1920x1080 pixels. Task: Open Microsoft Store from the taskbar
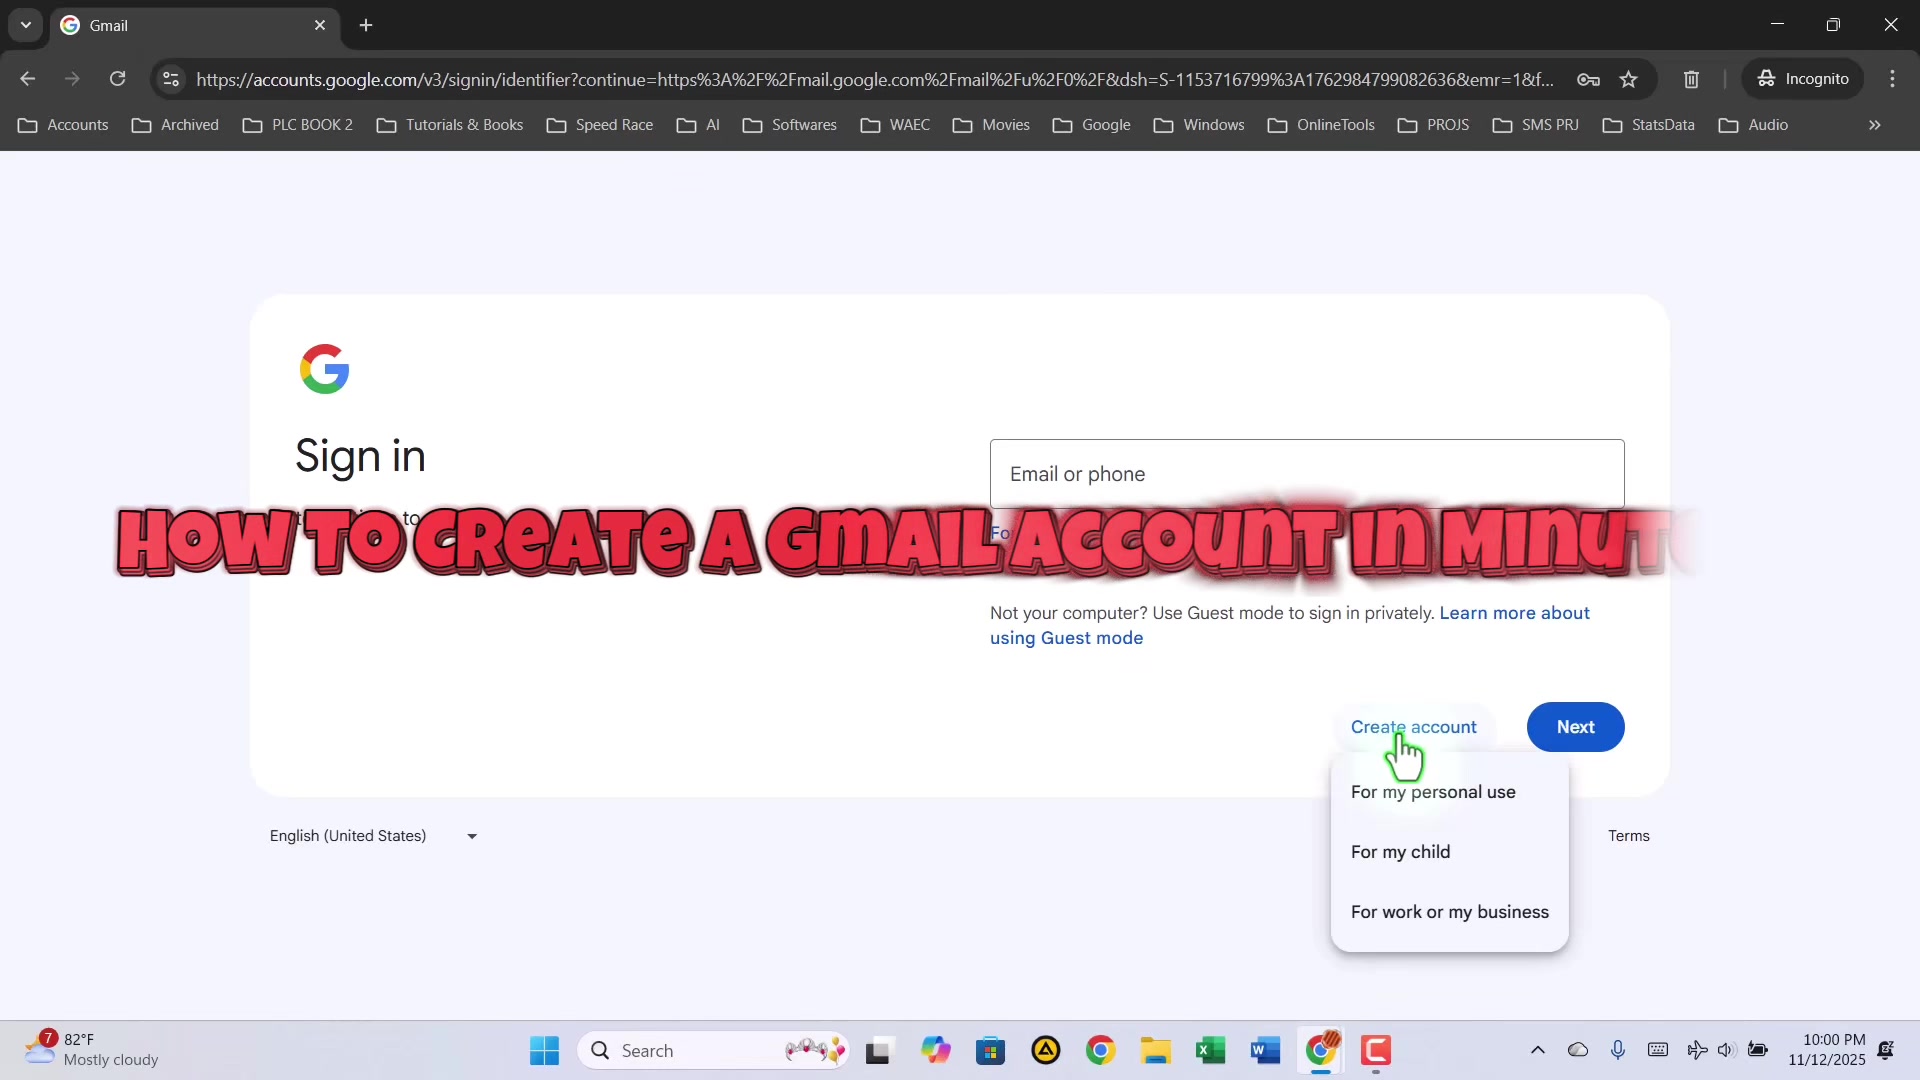991,1051
